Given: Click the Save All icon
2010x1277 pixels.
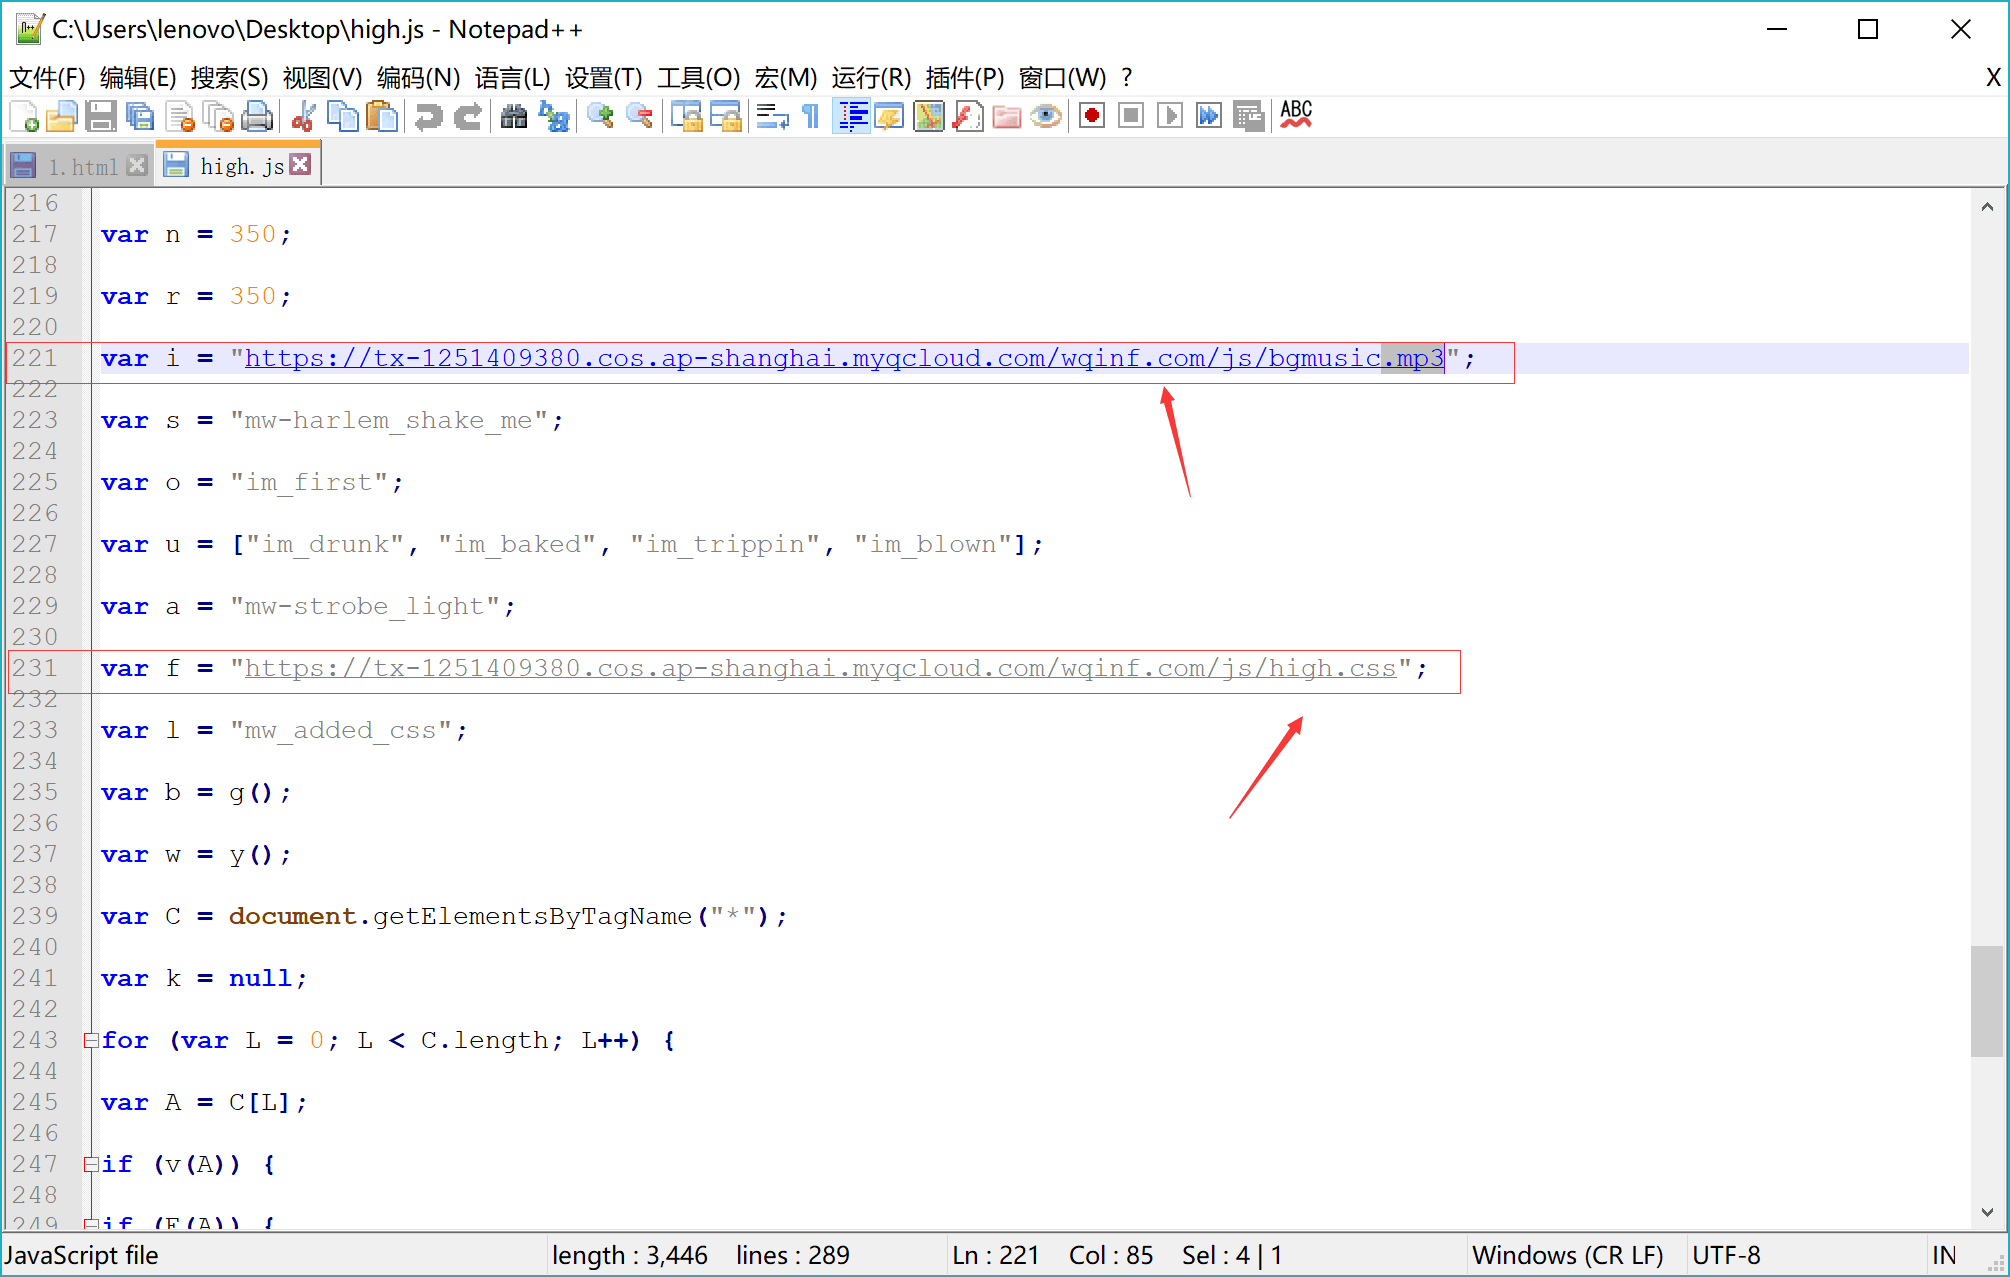Looking at the screenshot, I should (x=140, y=117).
